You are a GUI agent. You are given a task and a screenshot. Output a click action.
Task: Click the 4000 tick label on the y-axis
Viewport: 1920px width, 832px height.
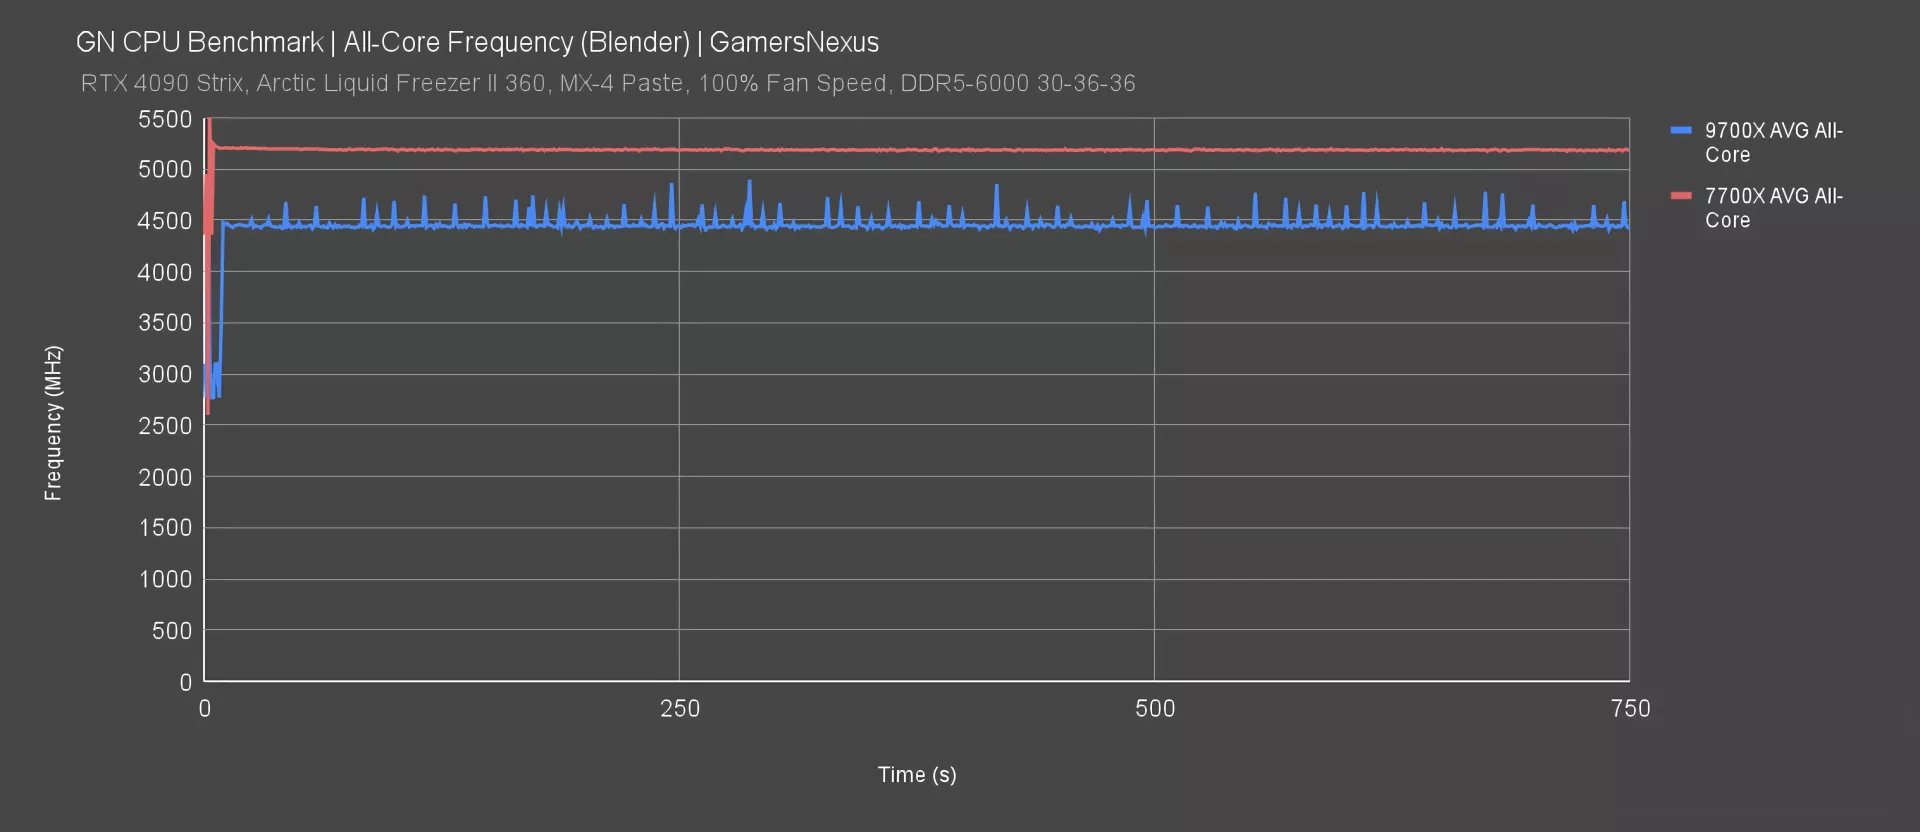[165, 272]
